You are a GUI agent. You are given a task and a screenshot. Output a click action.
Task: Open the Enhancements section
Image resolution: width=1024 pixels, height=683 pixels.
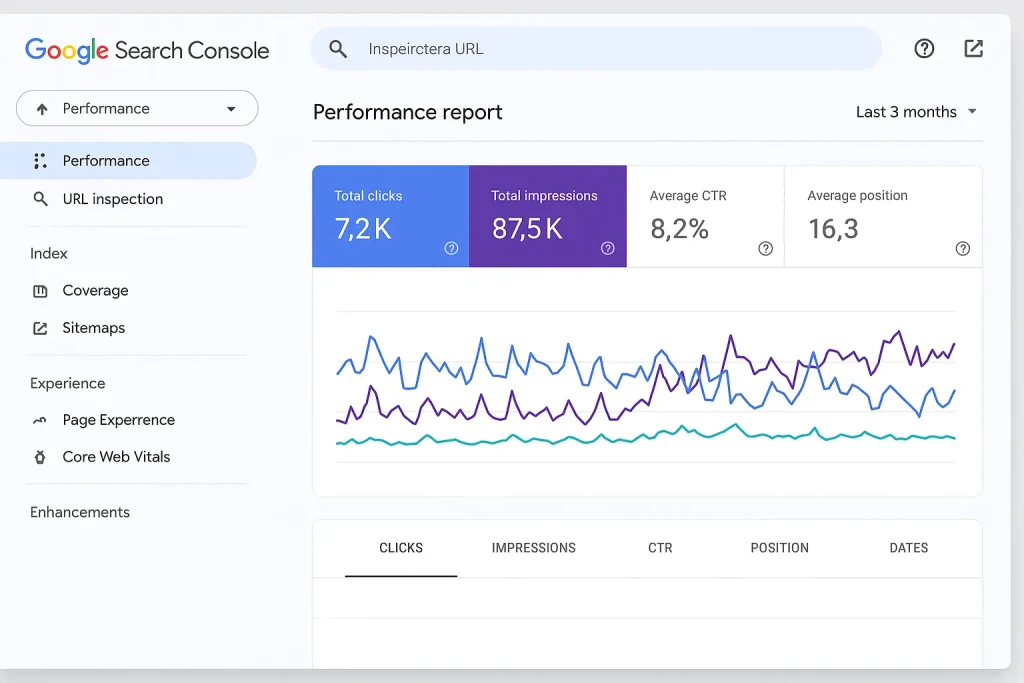[x=79, y=511]
